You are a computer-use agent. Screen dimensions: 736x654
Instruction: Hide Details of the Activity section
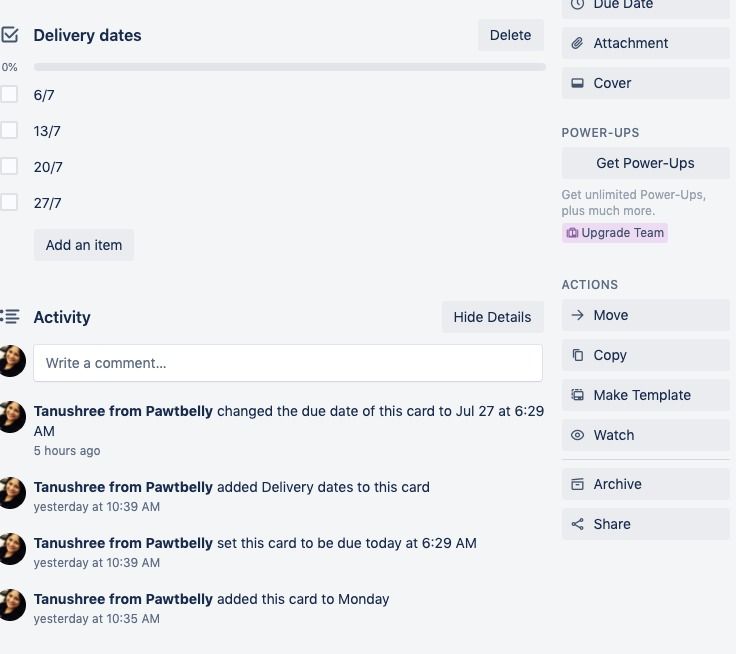click(492, 317)
